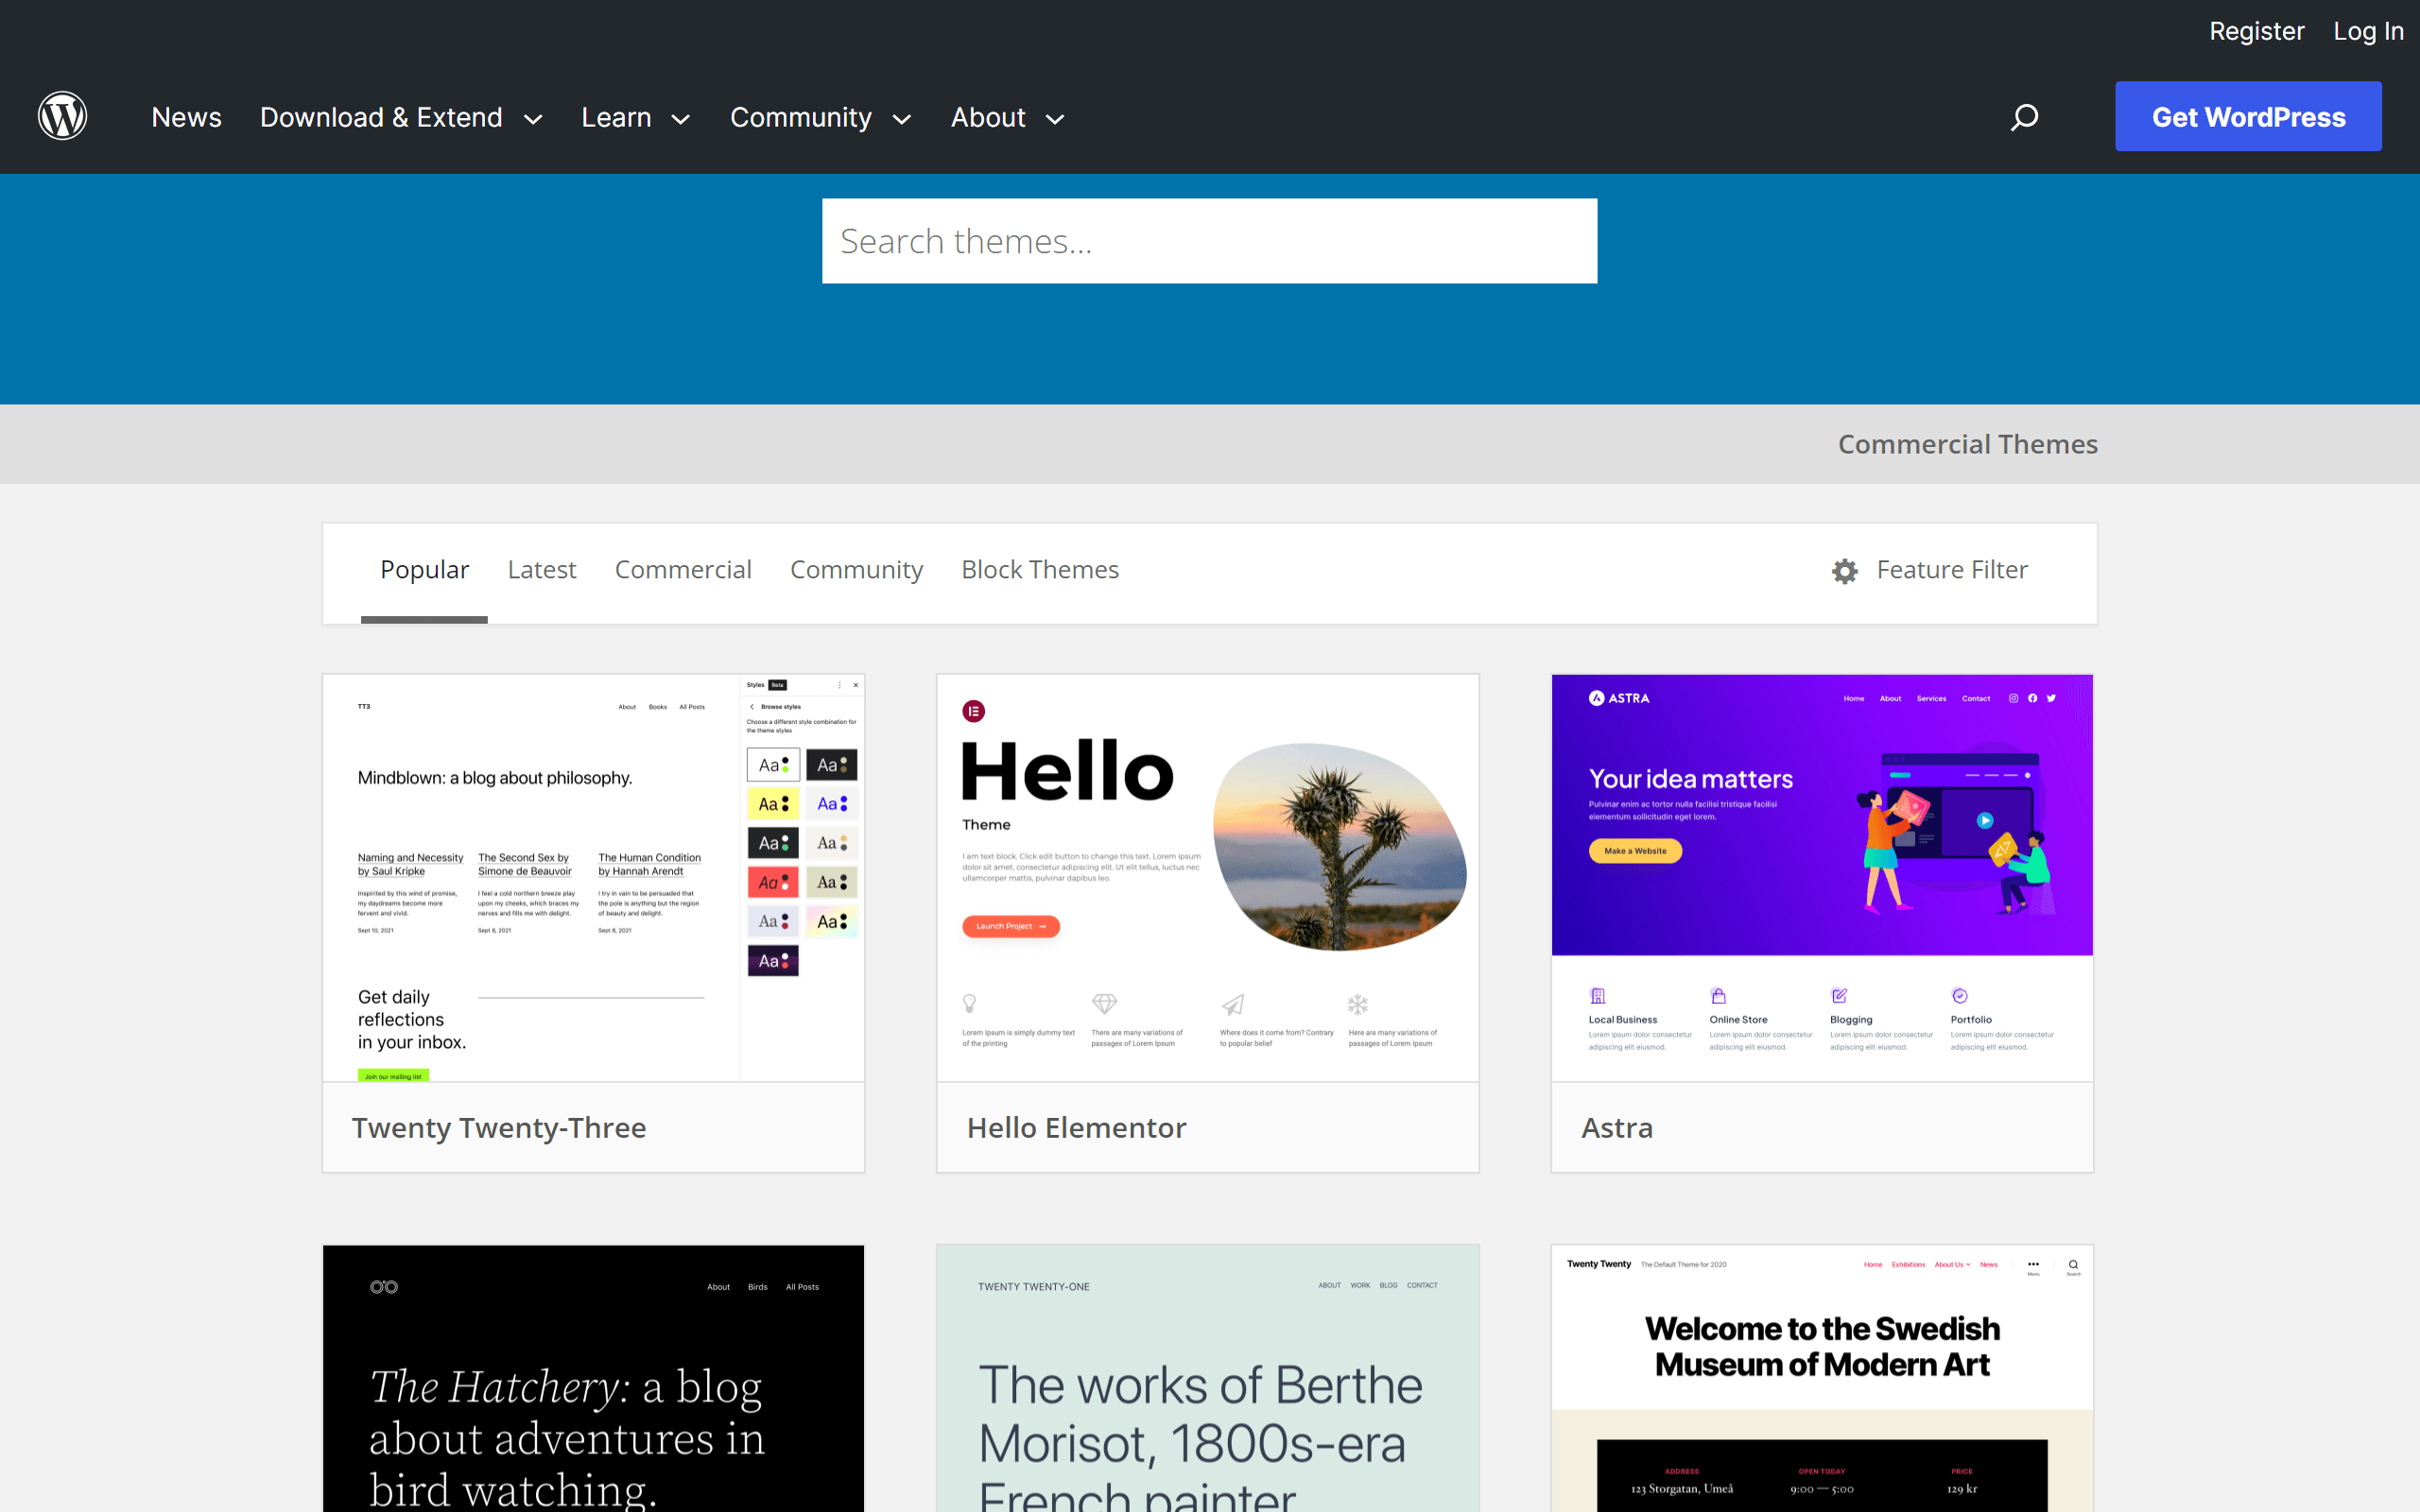Viewport: 2420px width, 1512px height.
Task: Open the Hello Elementor theme preview
Action: tap(1207, 877)
